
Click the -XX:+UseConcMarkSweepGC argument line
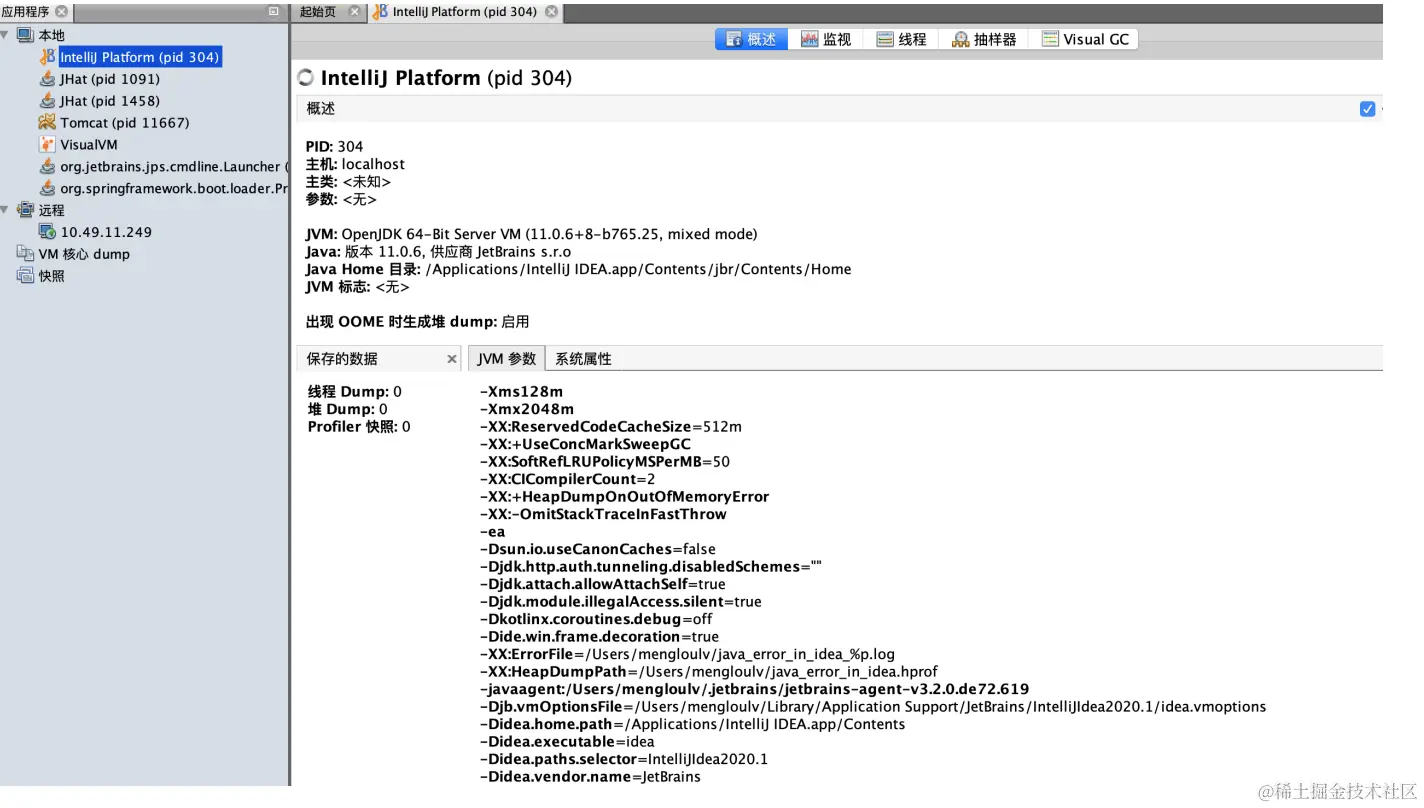point(585,444)
